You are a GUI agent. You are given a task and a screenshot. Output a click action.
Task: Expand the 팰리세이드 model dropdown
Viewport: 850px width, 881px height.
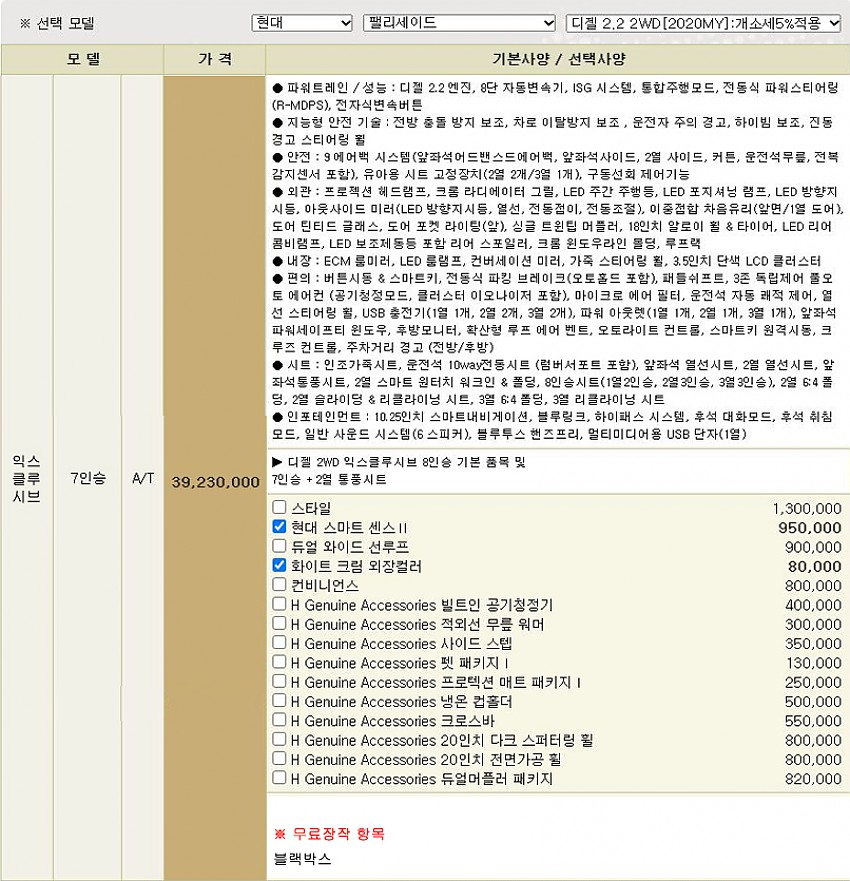459,22
